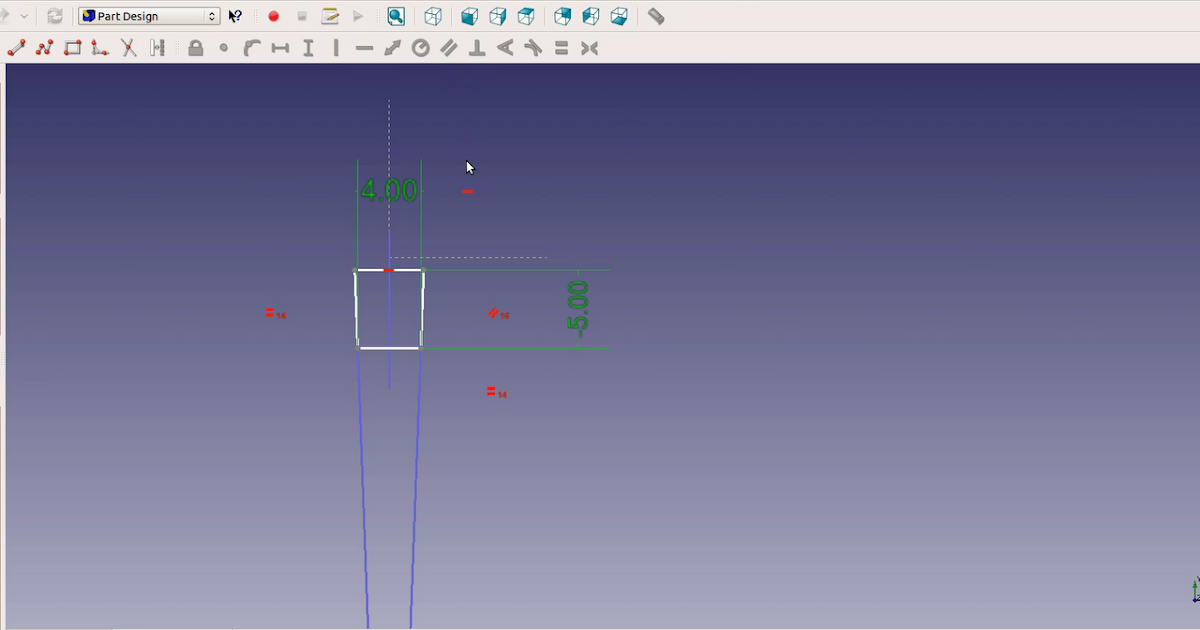Select the Trim edge tool
This screenshot has width=1200, height=630.
click(129, 47)
